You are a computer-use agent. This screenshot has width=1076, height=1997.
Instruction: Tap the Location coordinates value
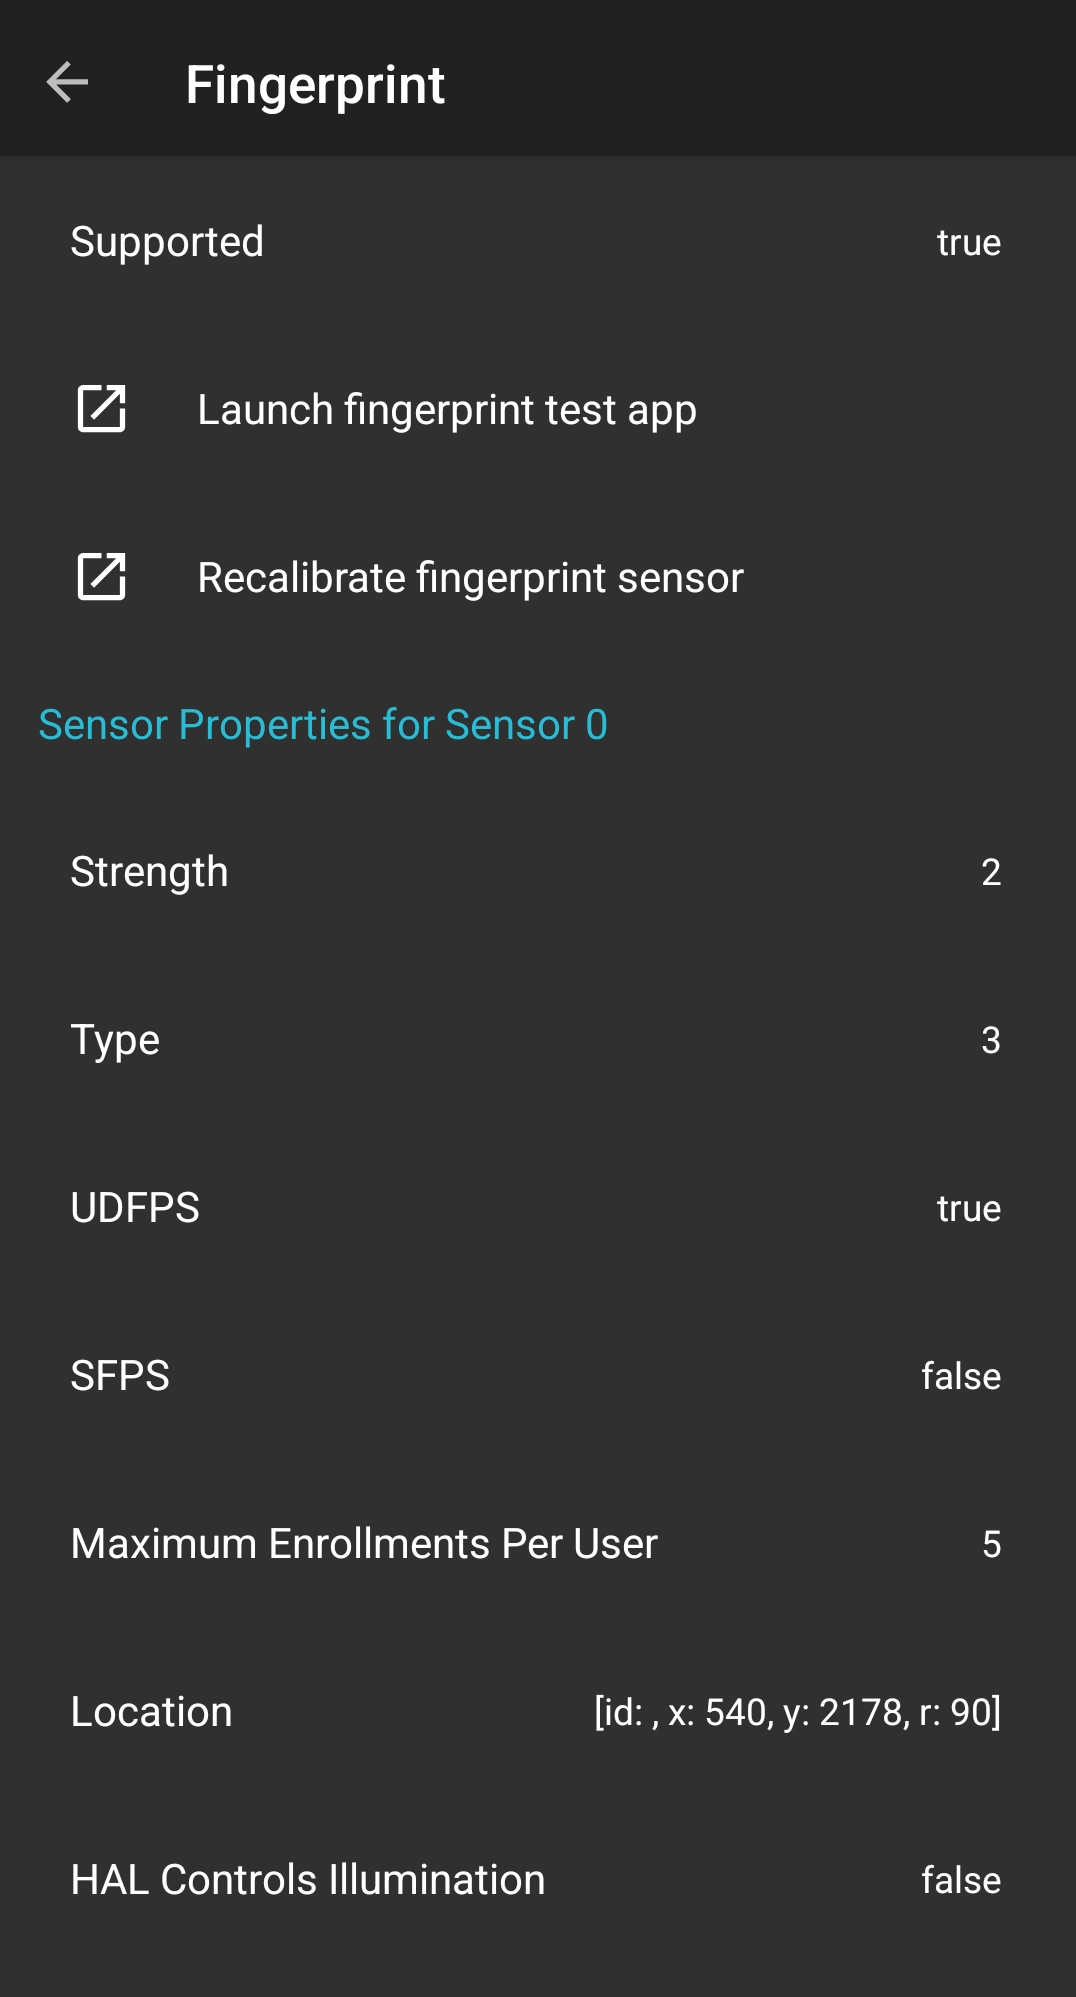pos(797,1713)
